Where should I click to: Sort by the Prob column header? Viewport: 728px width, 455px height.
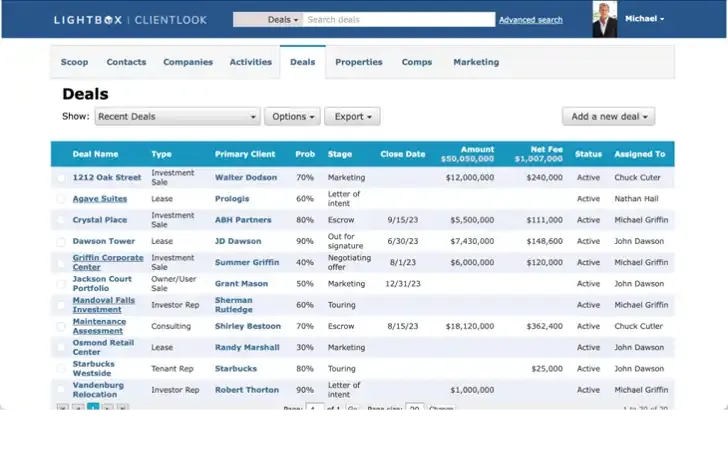pyautogui.click(x=305, y=154)
